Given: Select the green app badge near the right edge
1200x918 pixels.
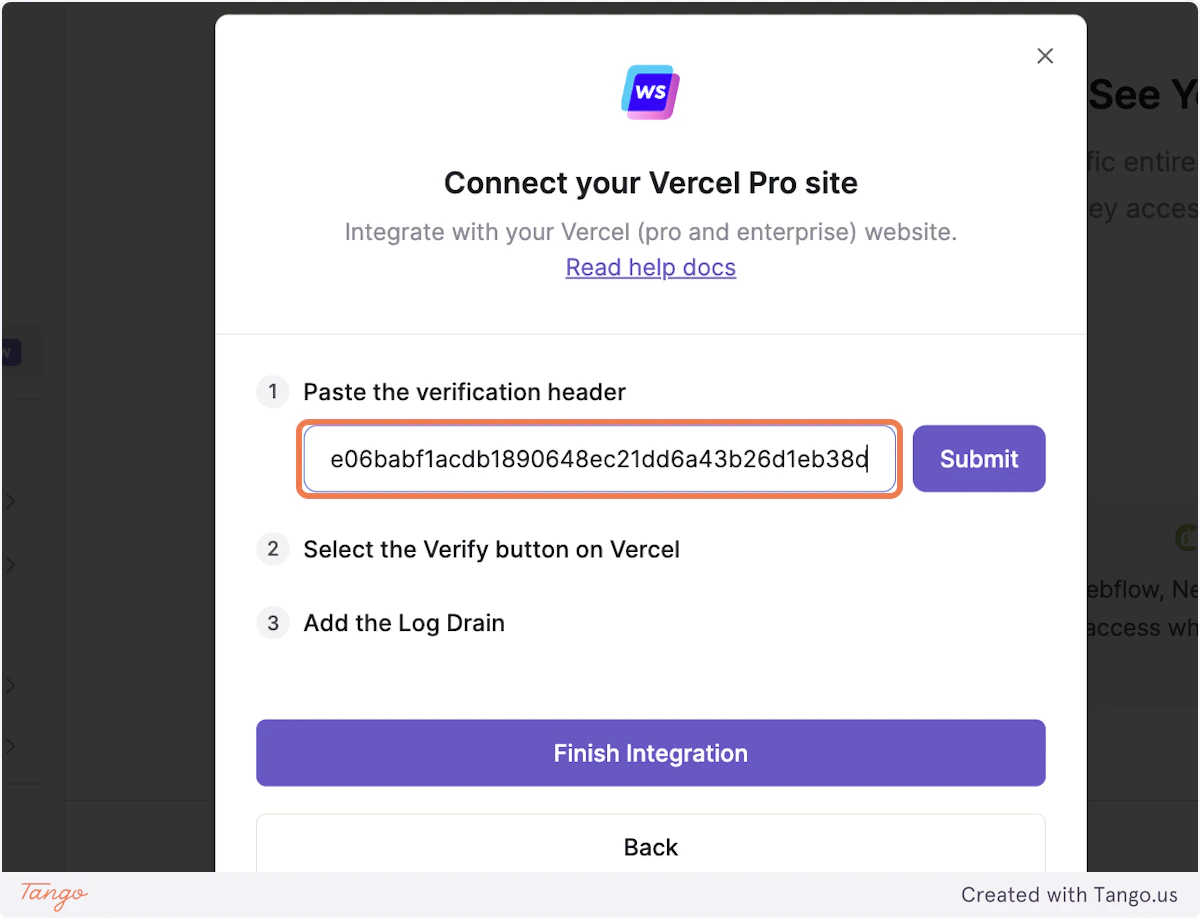Looking at the screenshot, I should coord(1186,537).
